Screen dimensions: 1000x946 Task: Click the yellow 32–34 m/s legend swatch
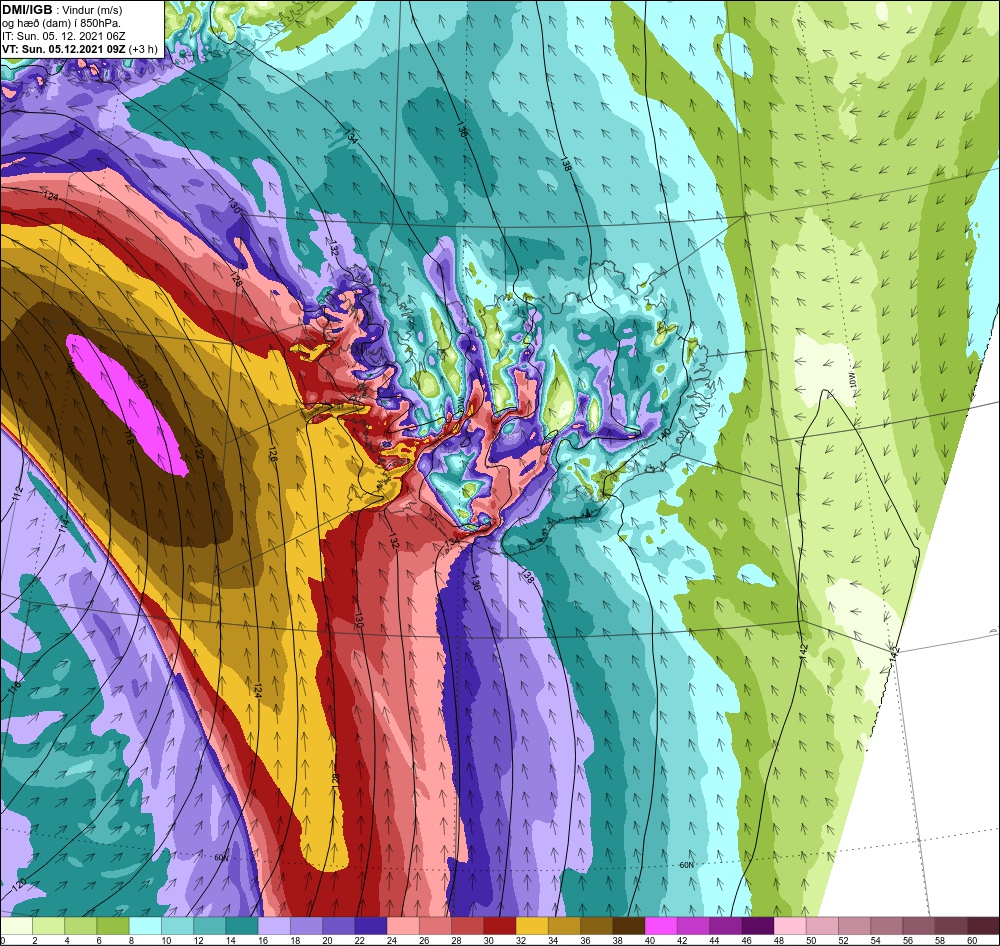coord(532,925)
